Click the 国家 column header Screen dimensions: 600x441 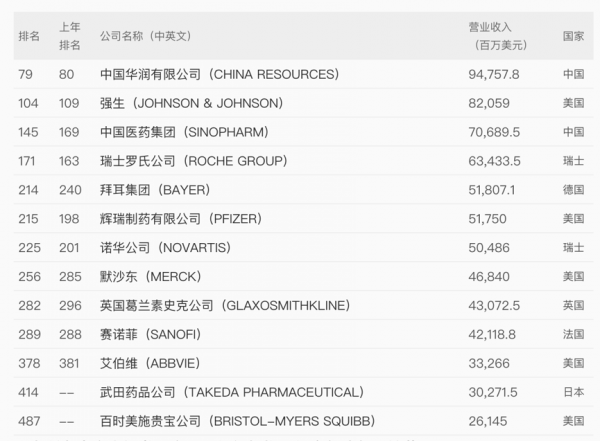[573, 36]
